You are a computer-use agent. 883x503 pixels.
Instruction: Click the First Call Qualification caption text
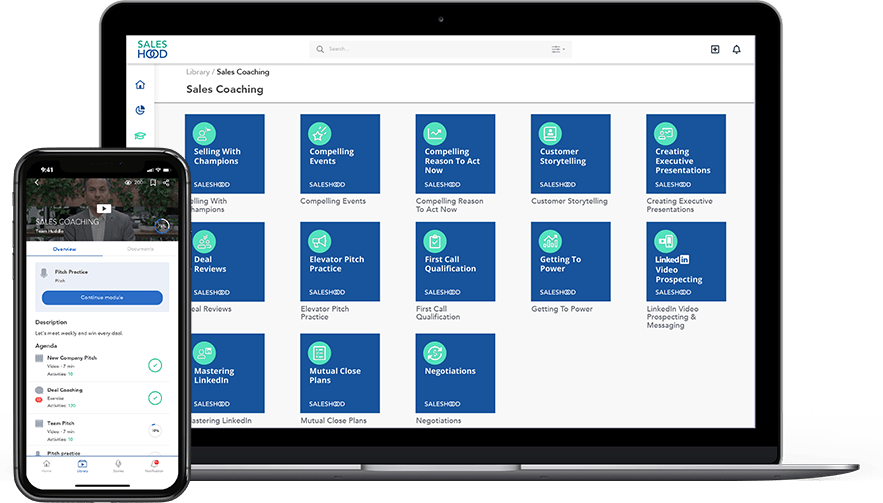click(x=438, y=313)
